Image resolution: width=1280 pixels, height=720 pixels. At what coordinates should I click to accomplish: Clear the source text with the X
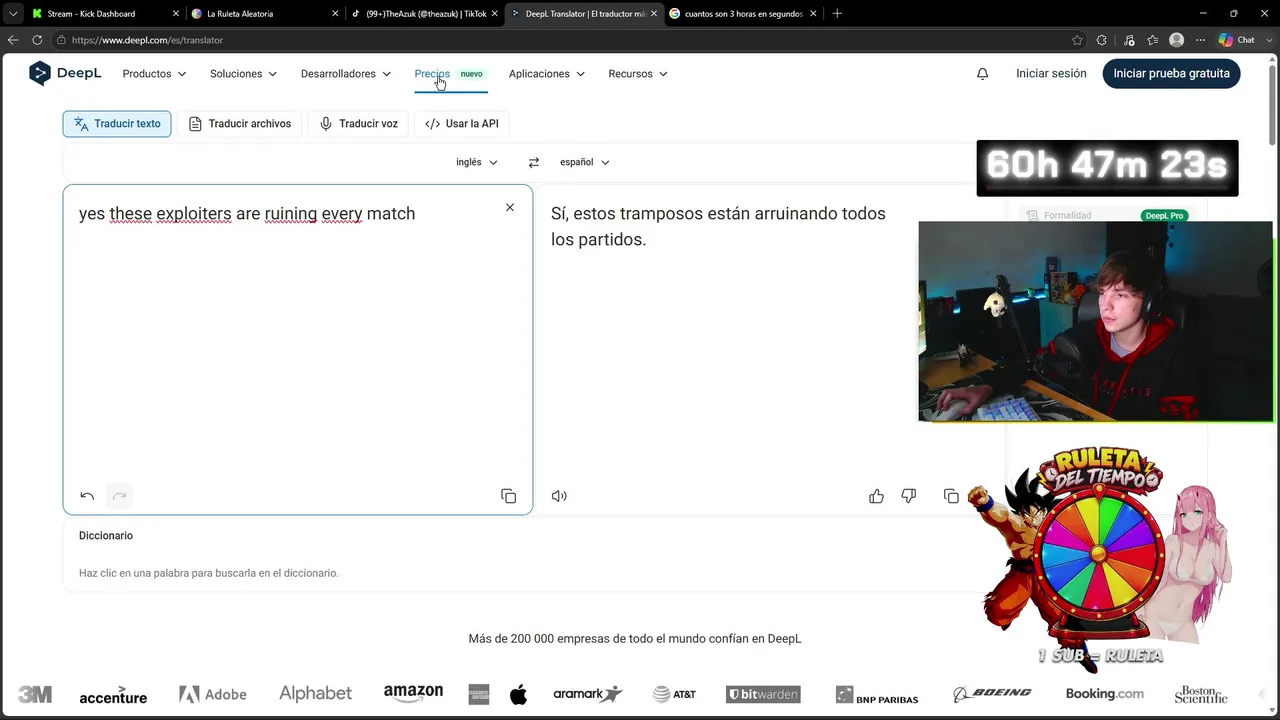point(510,207)
